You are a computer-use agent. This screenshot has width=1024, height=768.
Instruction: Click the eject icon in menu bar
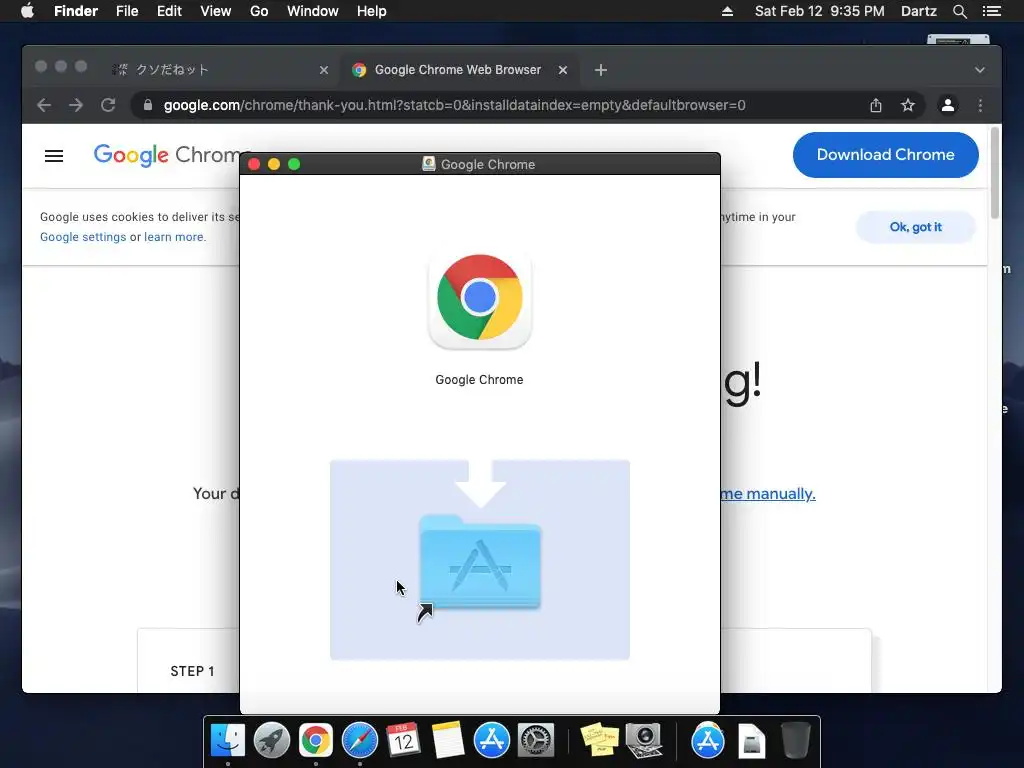[728, 11]
